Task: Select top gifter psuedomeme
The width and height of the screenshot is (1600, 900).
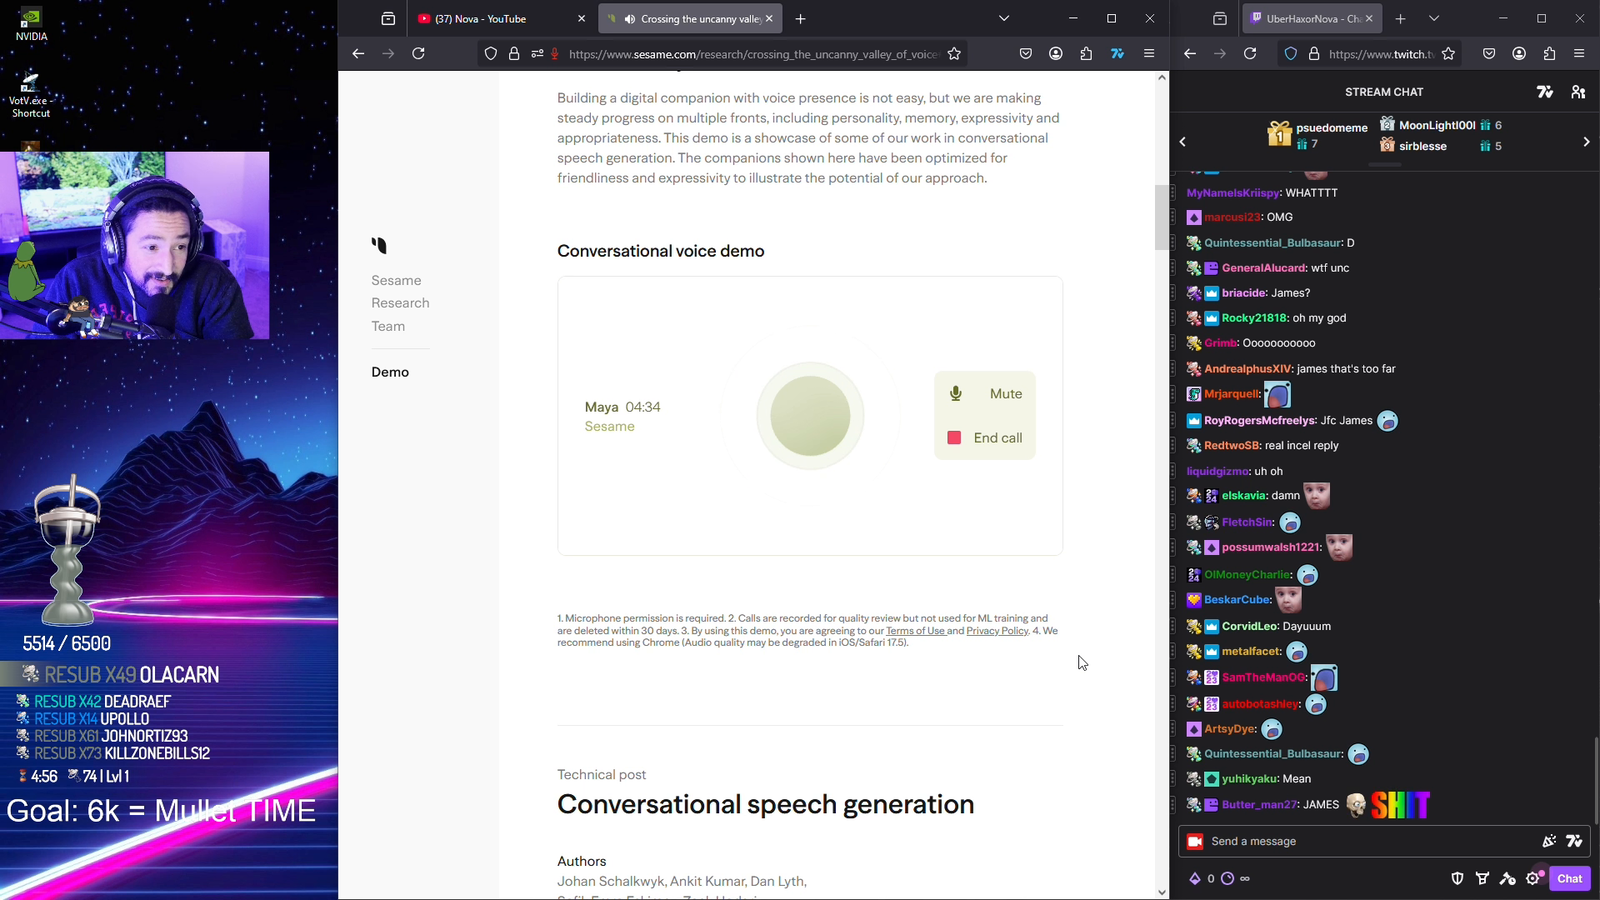Action: click(x=1317, y=135)
